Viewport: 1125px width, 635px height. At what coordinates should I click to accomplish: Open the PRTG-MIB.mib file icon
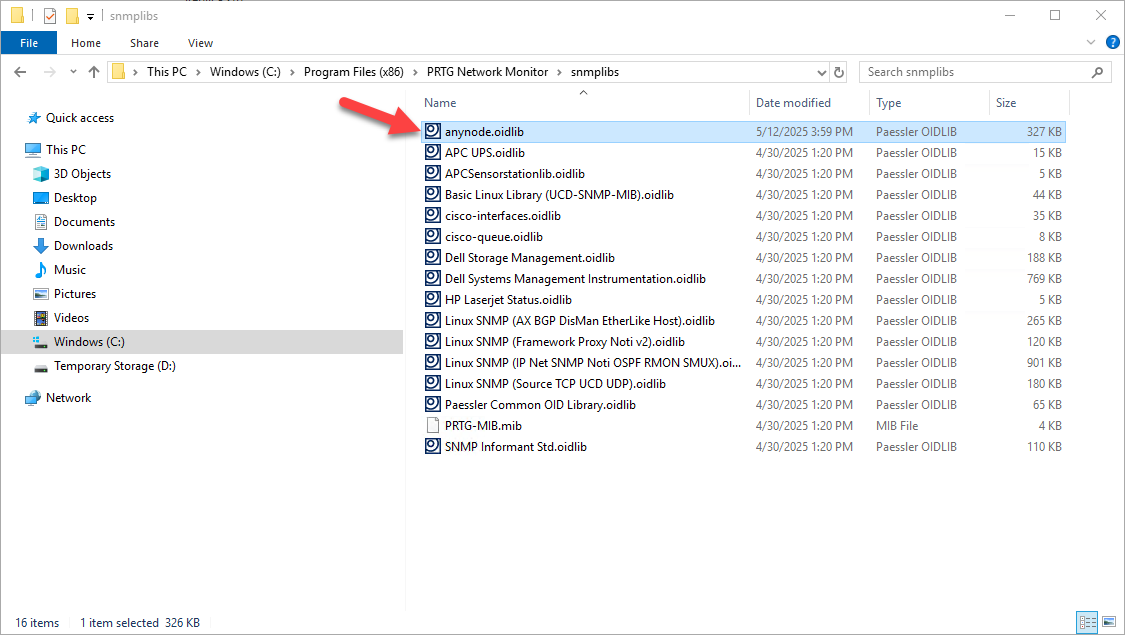432,425
